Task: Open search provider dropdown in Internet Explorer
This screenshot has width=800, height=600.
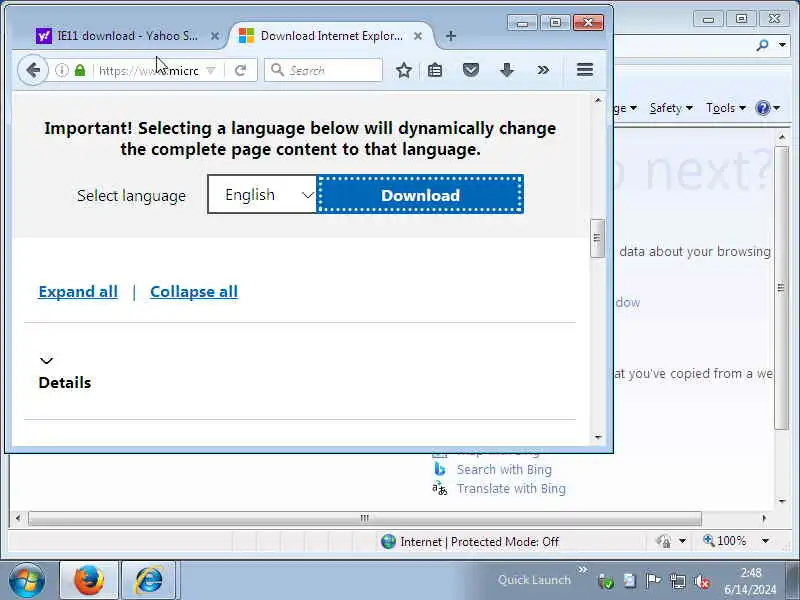Action: pyautogui.click(x=782, y=45)
